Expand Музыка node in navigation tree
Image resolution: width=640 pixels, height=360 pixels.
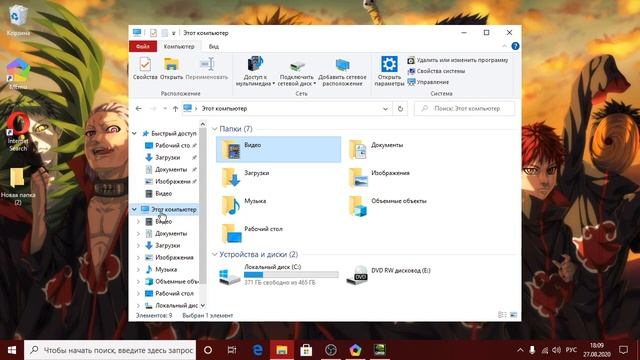click(138, 270)
